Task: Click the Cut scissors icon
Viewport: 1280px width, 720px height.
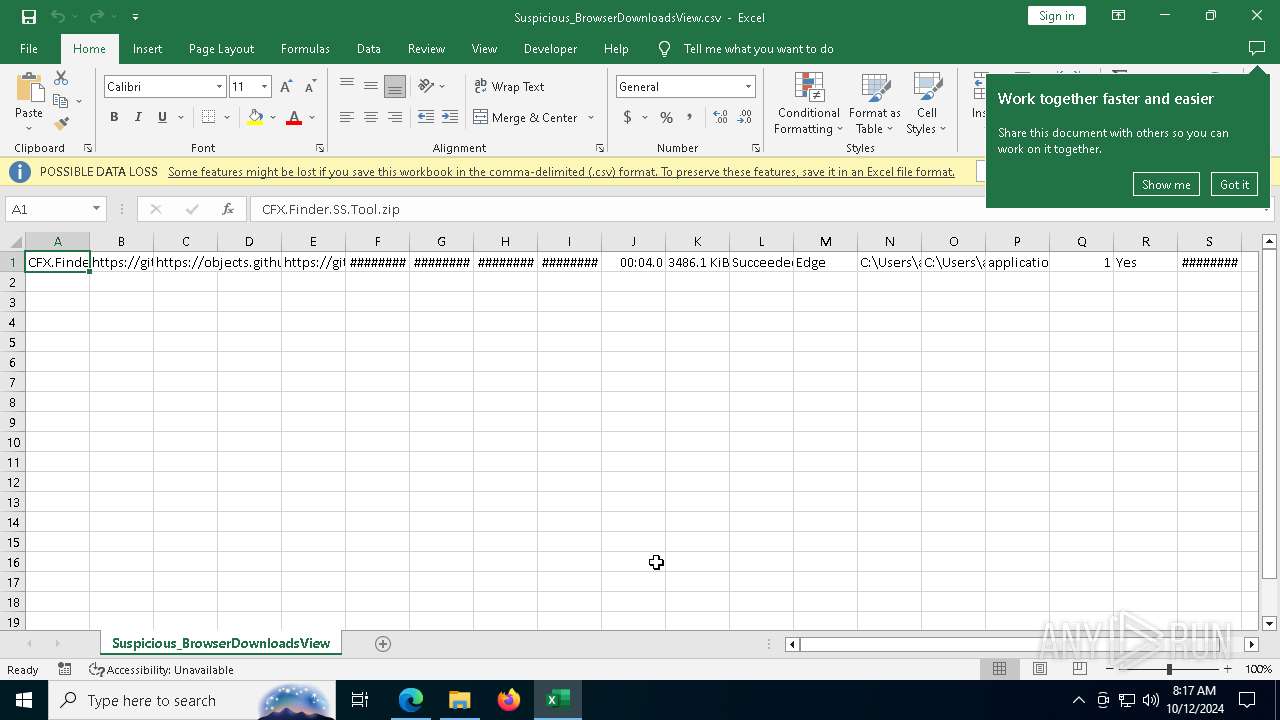Action: (61, 78)
